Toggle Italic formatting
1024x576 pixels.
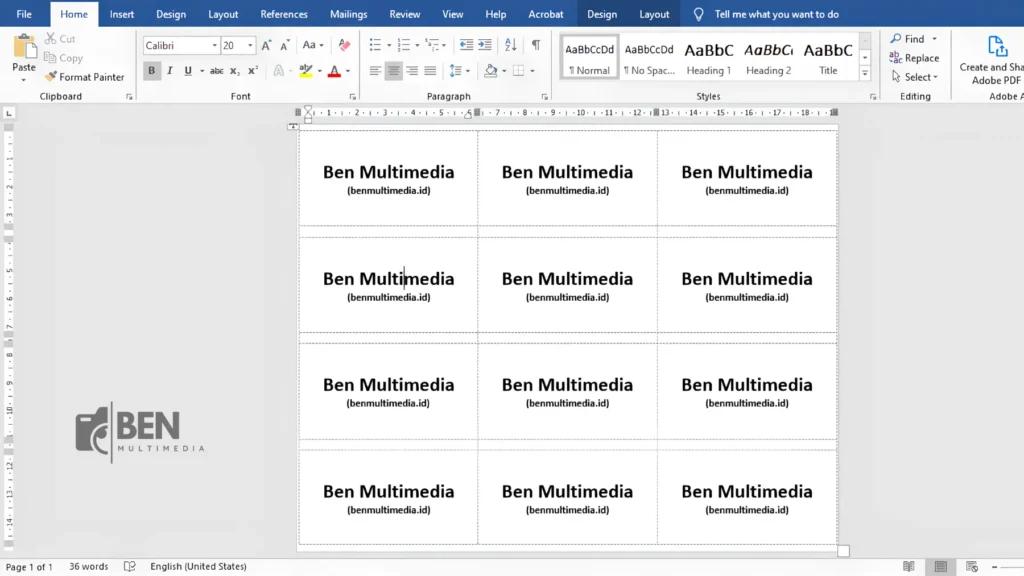coord(170,71)
